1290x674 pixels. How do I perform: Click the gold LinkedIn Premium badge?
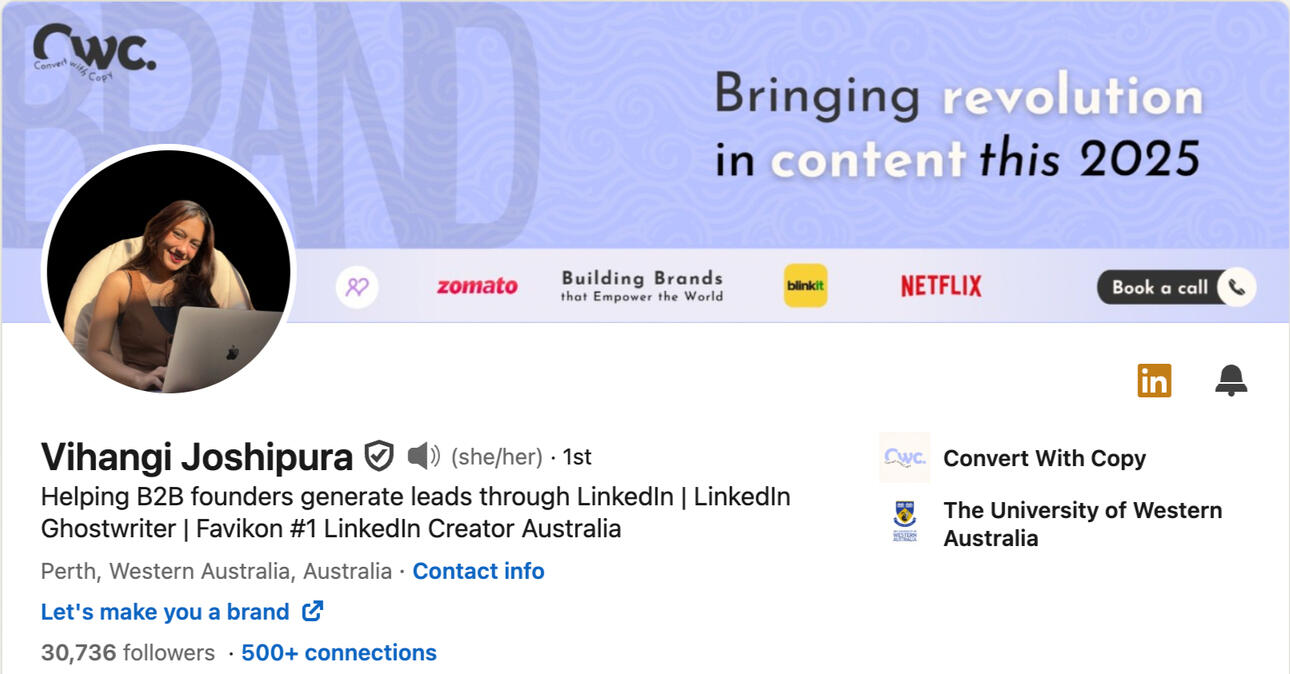(x=1154, y=380)
